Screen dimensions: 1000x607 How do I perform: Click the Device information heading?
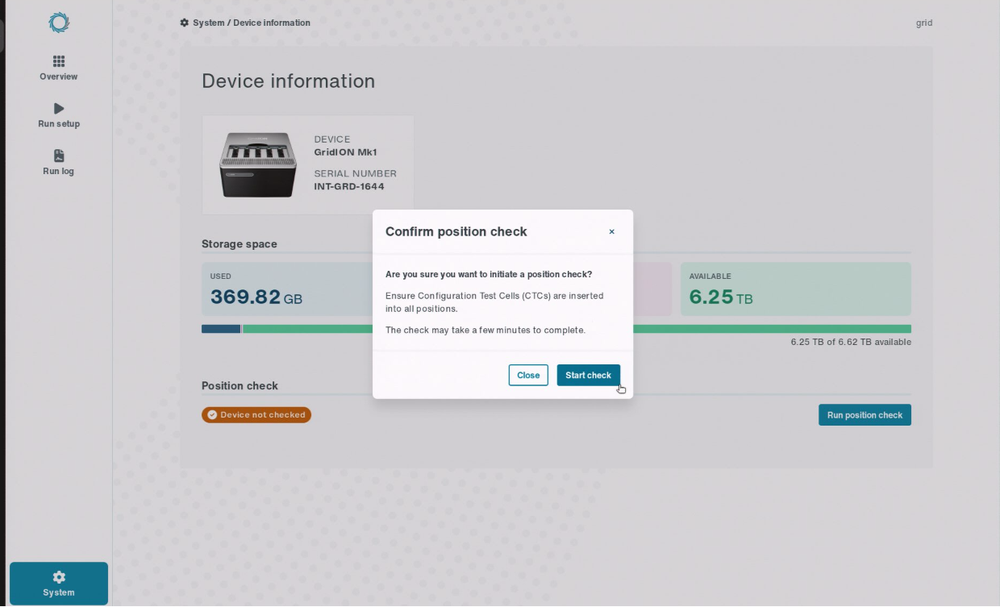288,81
